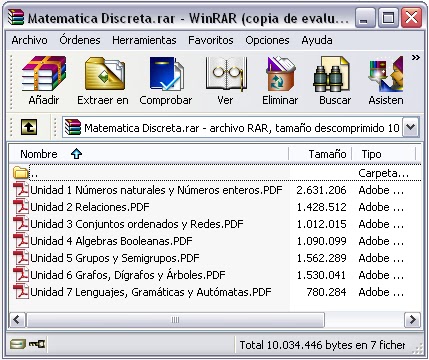This screenshot has width=429, height=360.
Task: Click size value 780.284
Action: [x=326, y=292]
